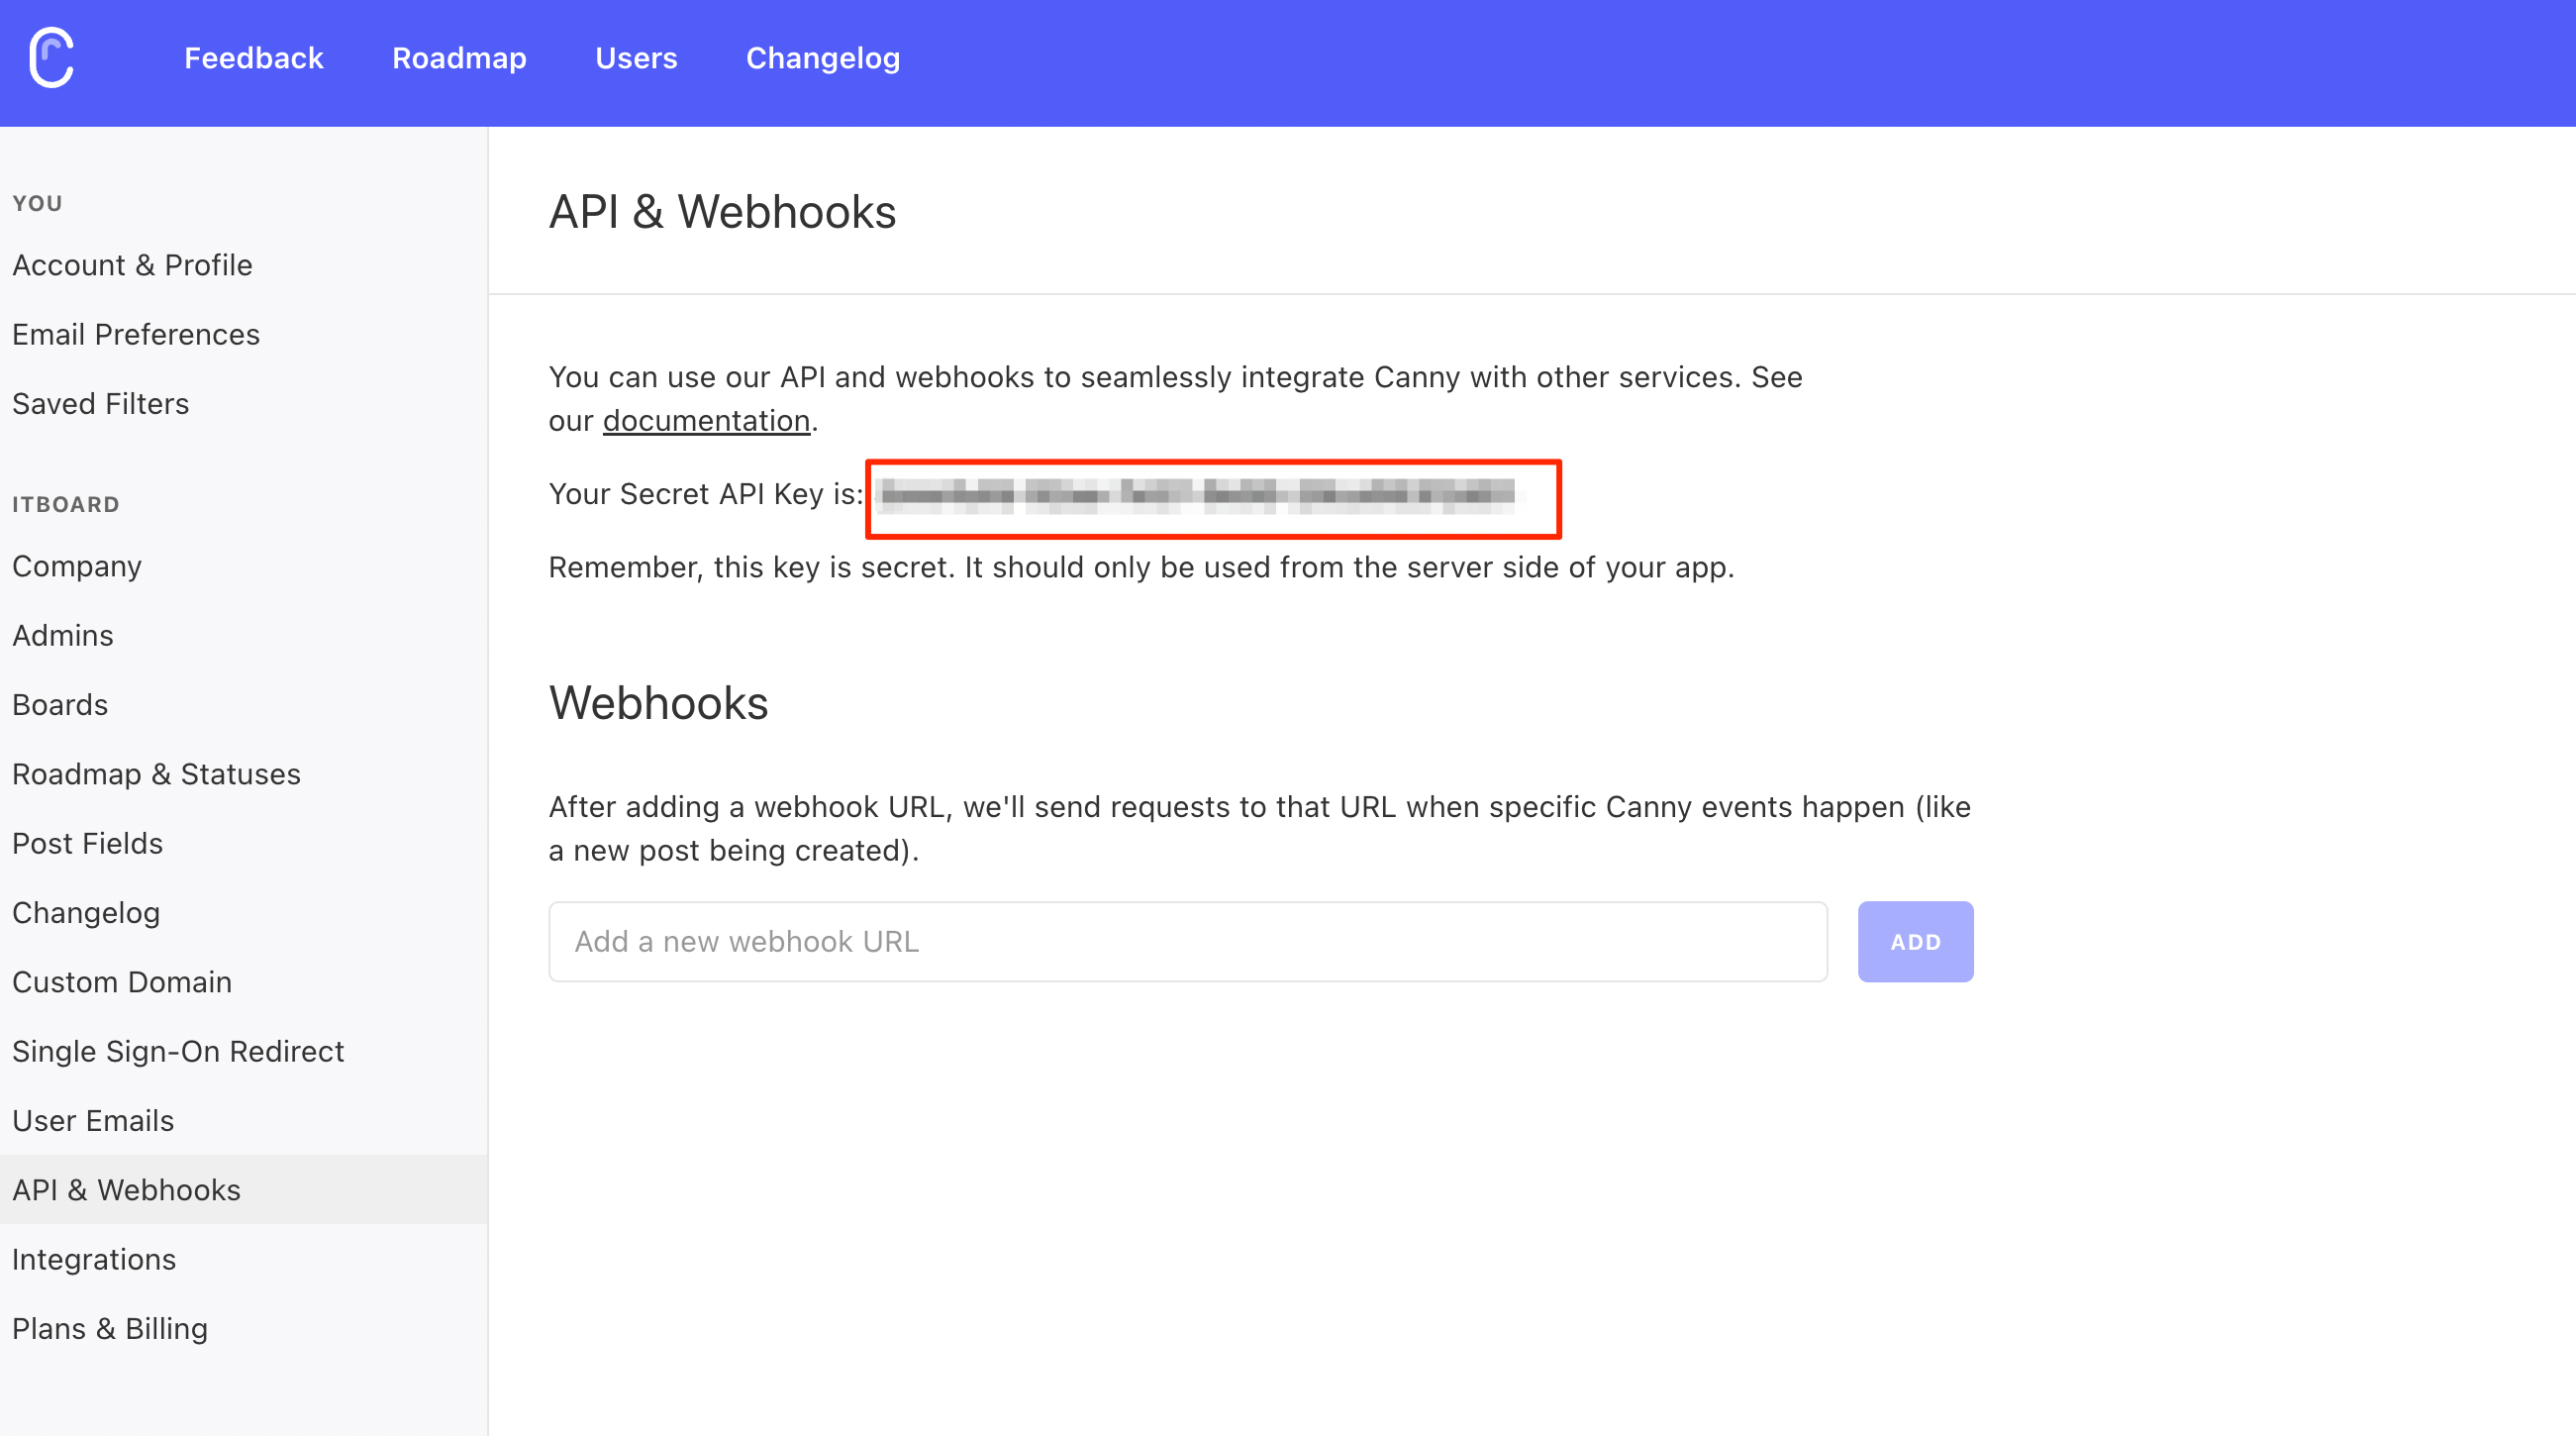Screen dimensions: 2576x1436
Task: Open Users in top navigation
Action: (x=636, y=58)
